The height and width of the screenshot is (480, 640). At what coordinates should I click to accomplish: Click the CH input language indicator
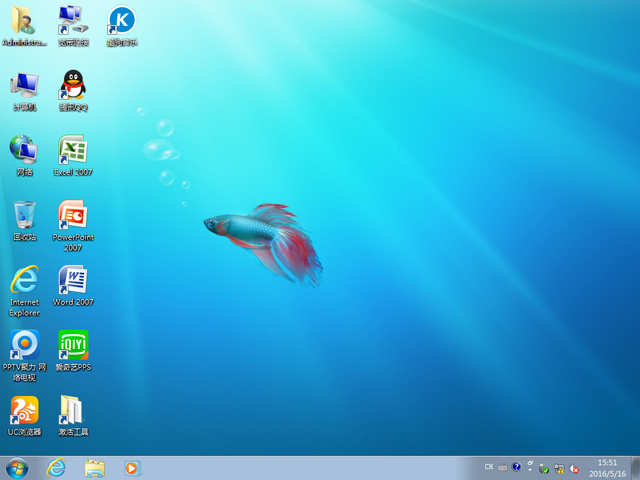489,467
